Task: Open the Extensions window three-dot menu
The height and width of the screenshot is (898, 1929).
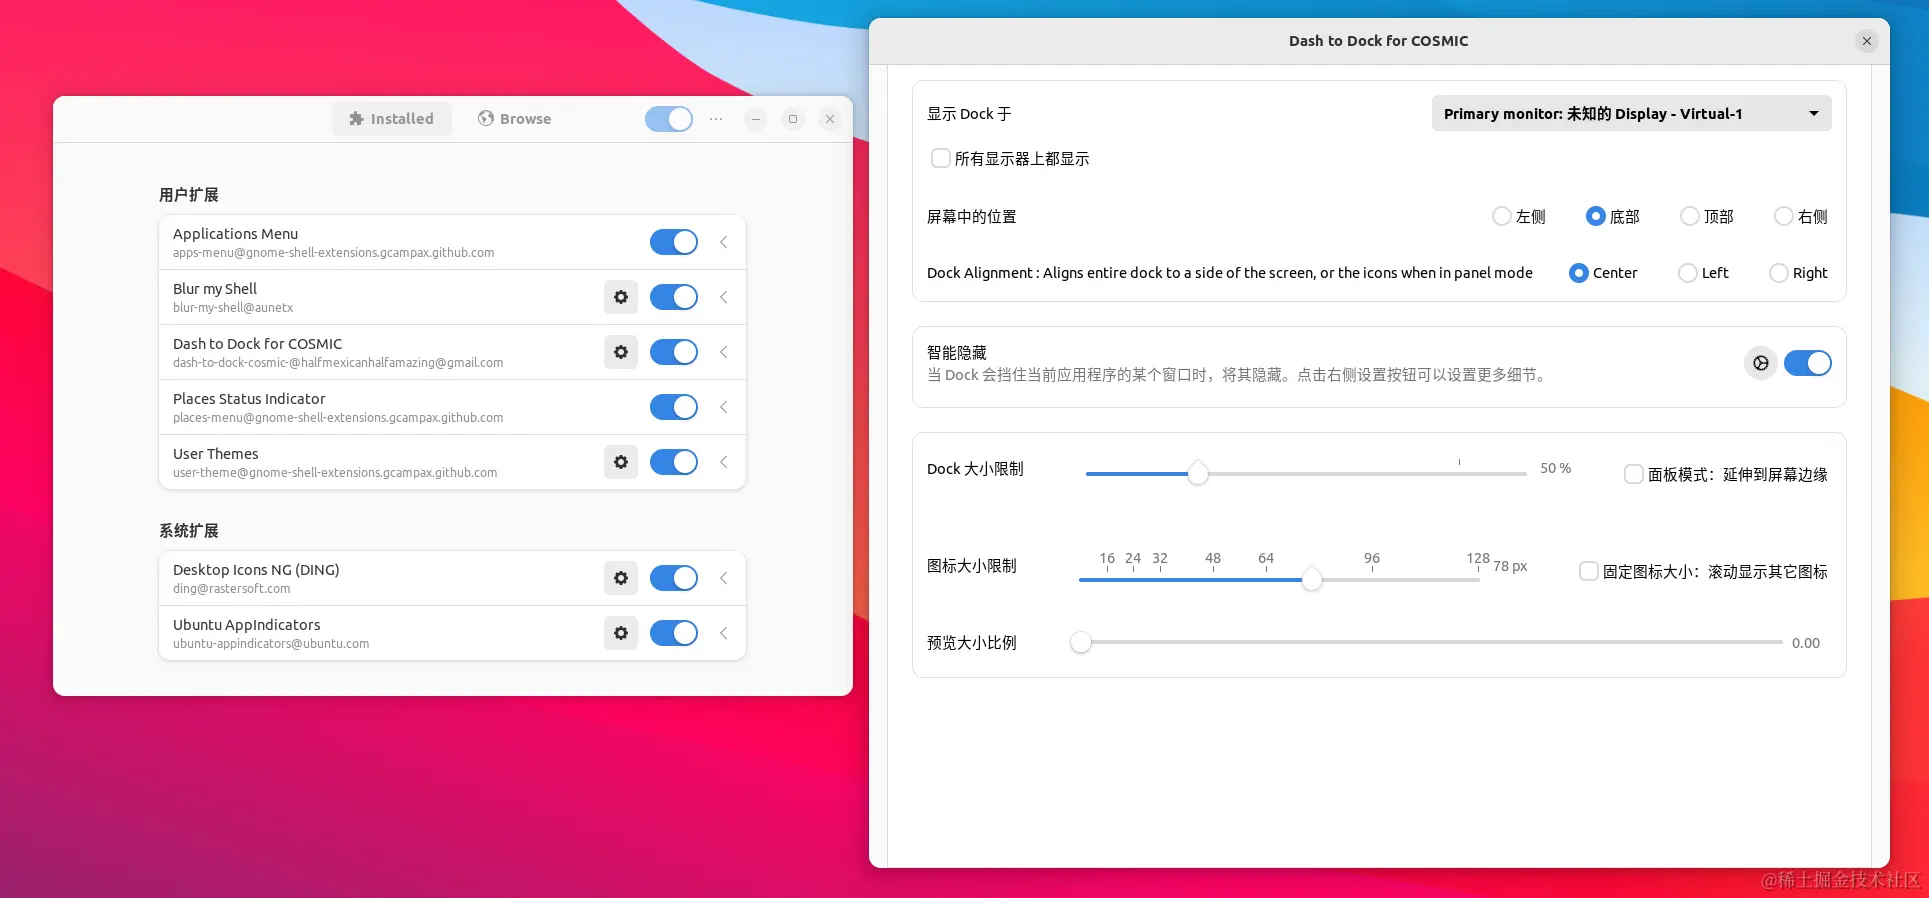Action: click(716, 119)
